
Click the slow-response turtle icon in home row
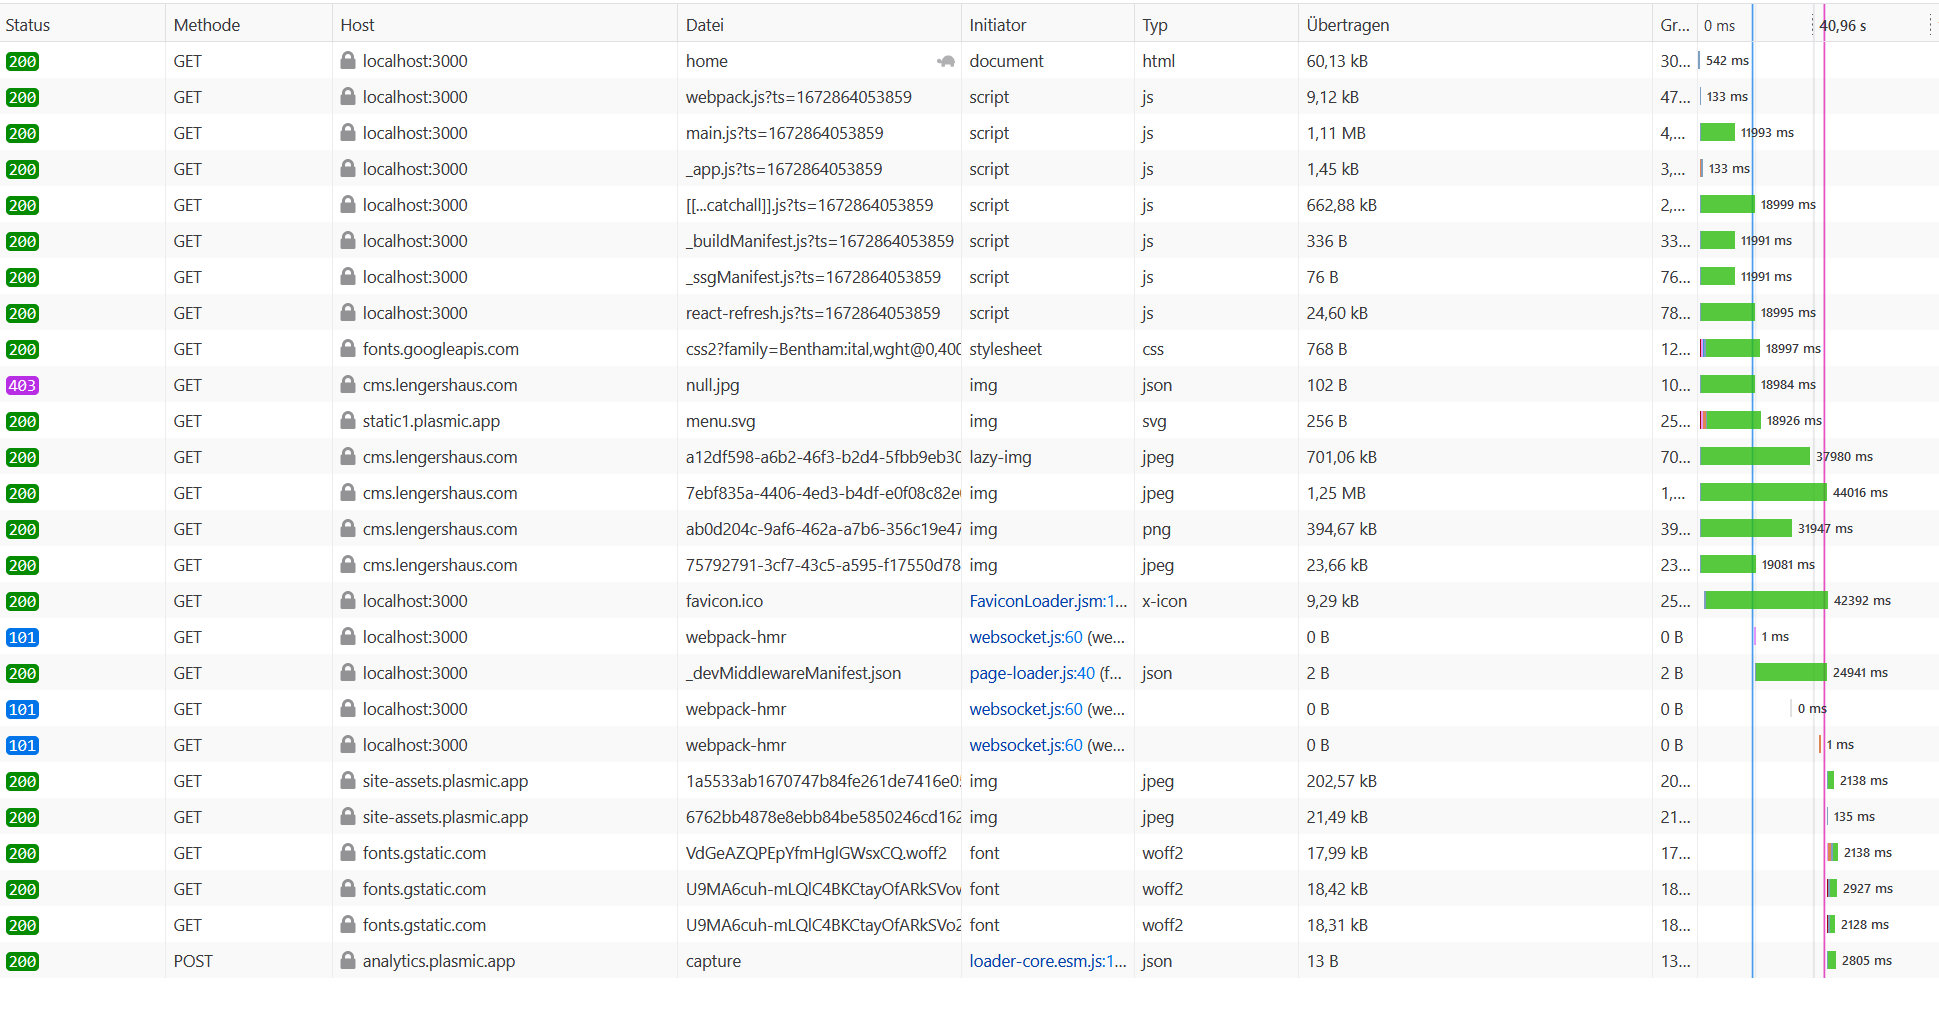(945, 61)
